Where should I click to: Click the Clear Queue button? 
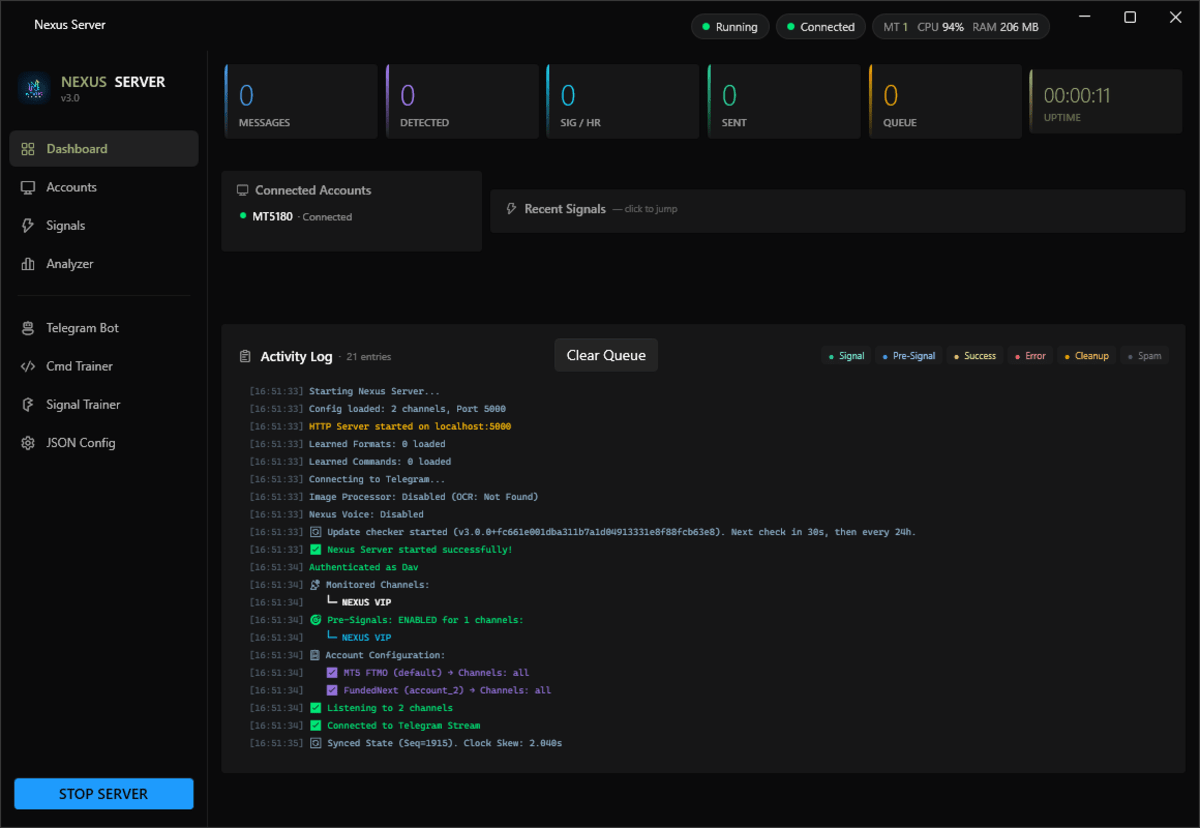(606, 355)
